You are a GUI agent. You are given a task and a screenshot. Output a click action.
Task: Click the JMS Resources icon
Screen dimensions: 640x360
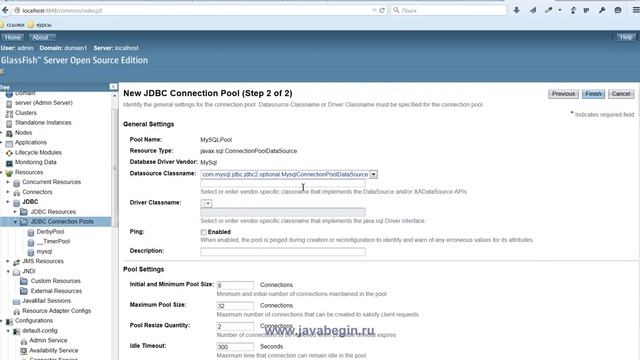(16, 262)
